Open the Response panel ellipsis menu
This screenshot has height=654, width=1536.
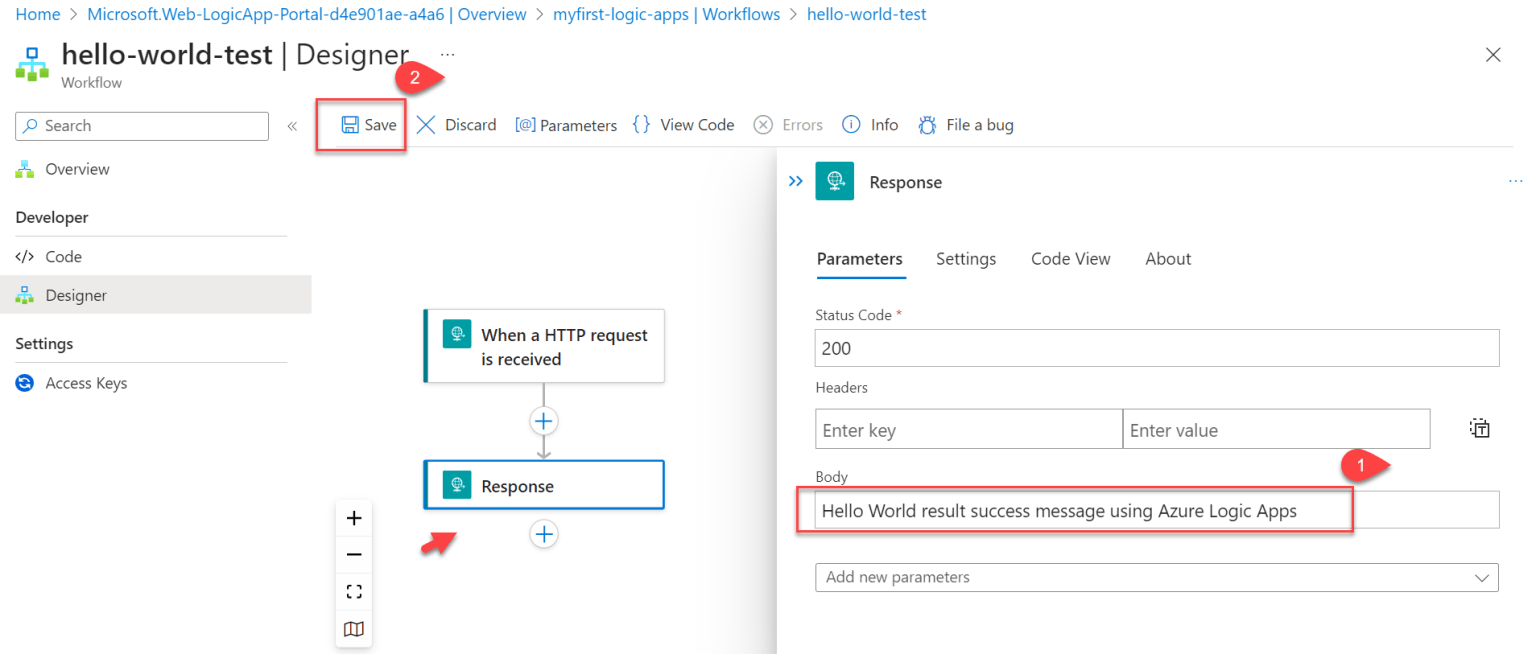1515,181
